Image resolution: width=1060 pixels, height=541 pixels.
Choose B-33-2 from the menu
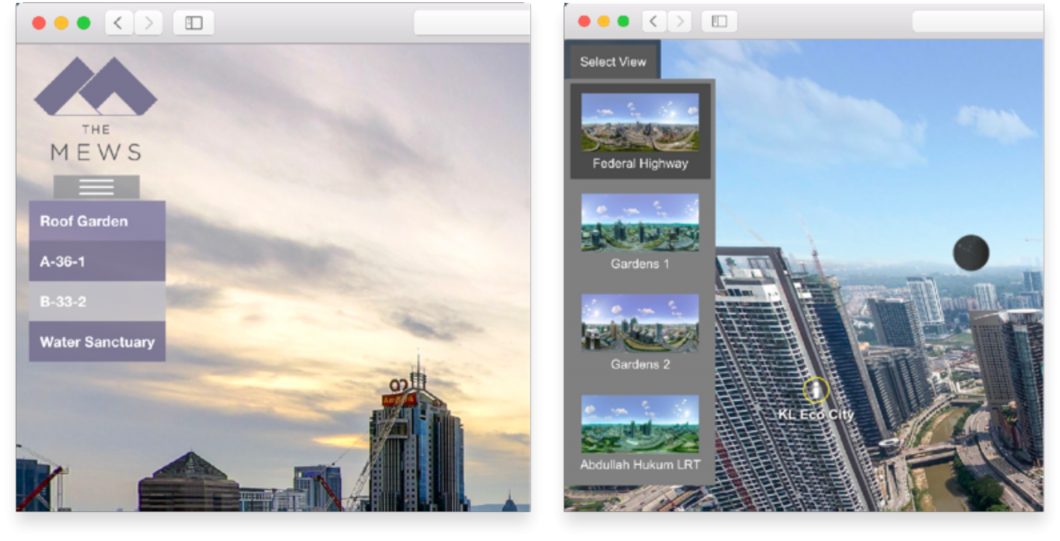[x=97, y=301]
